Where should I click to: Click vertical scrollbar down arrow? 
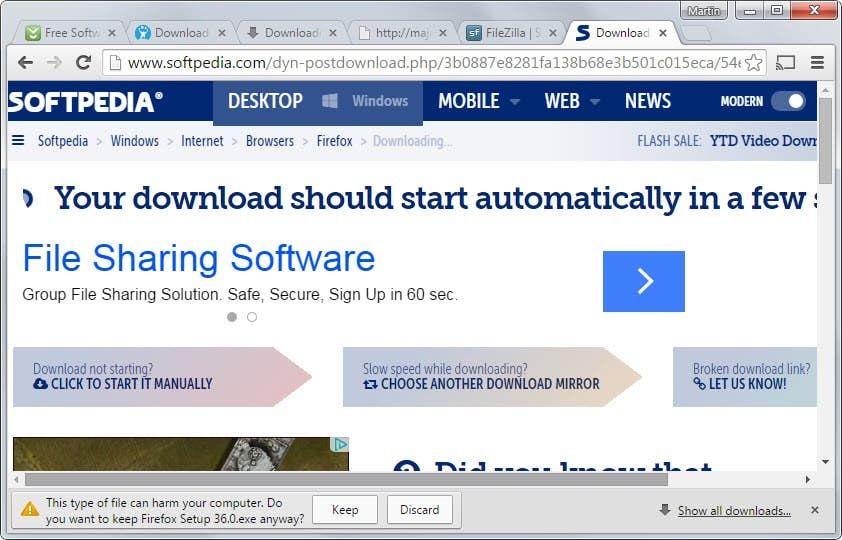pos(825,462)
